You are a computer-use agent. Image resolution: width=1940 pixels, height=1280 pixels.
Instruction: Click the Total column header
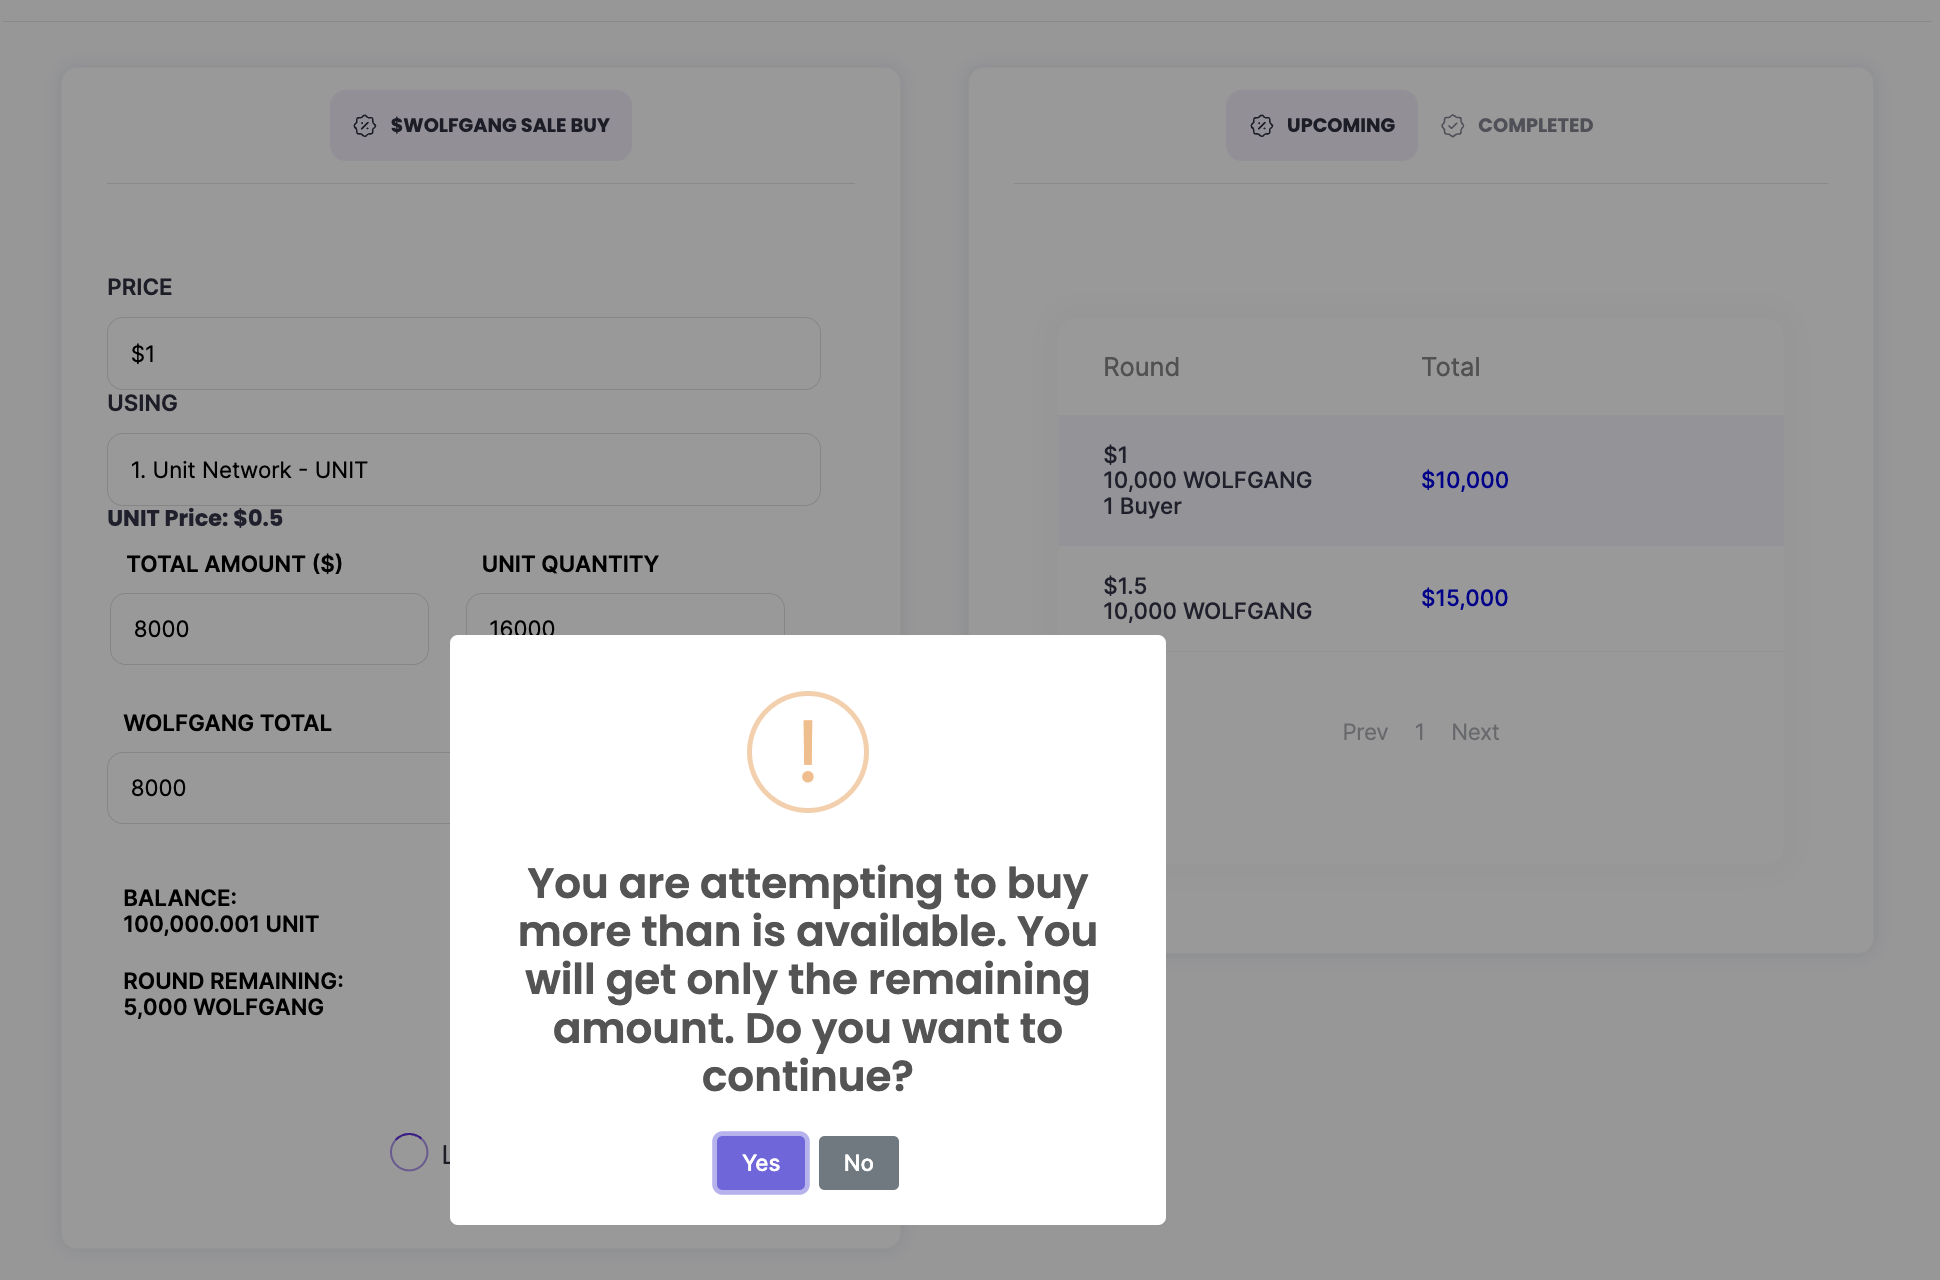1450,367
